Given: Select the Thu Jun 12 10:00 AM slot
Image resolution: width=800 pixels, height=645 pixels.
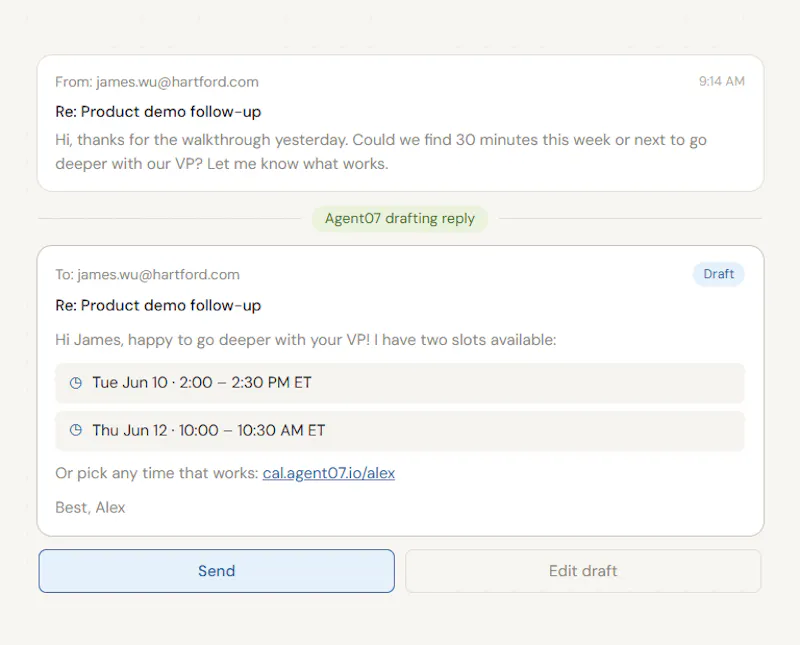Looking at the screenshot, I should coord(399,431).
